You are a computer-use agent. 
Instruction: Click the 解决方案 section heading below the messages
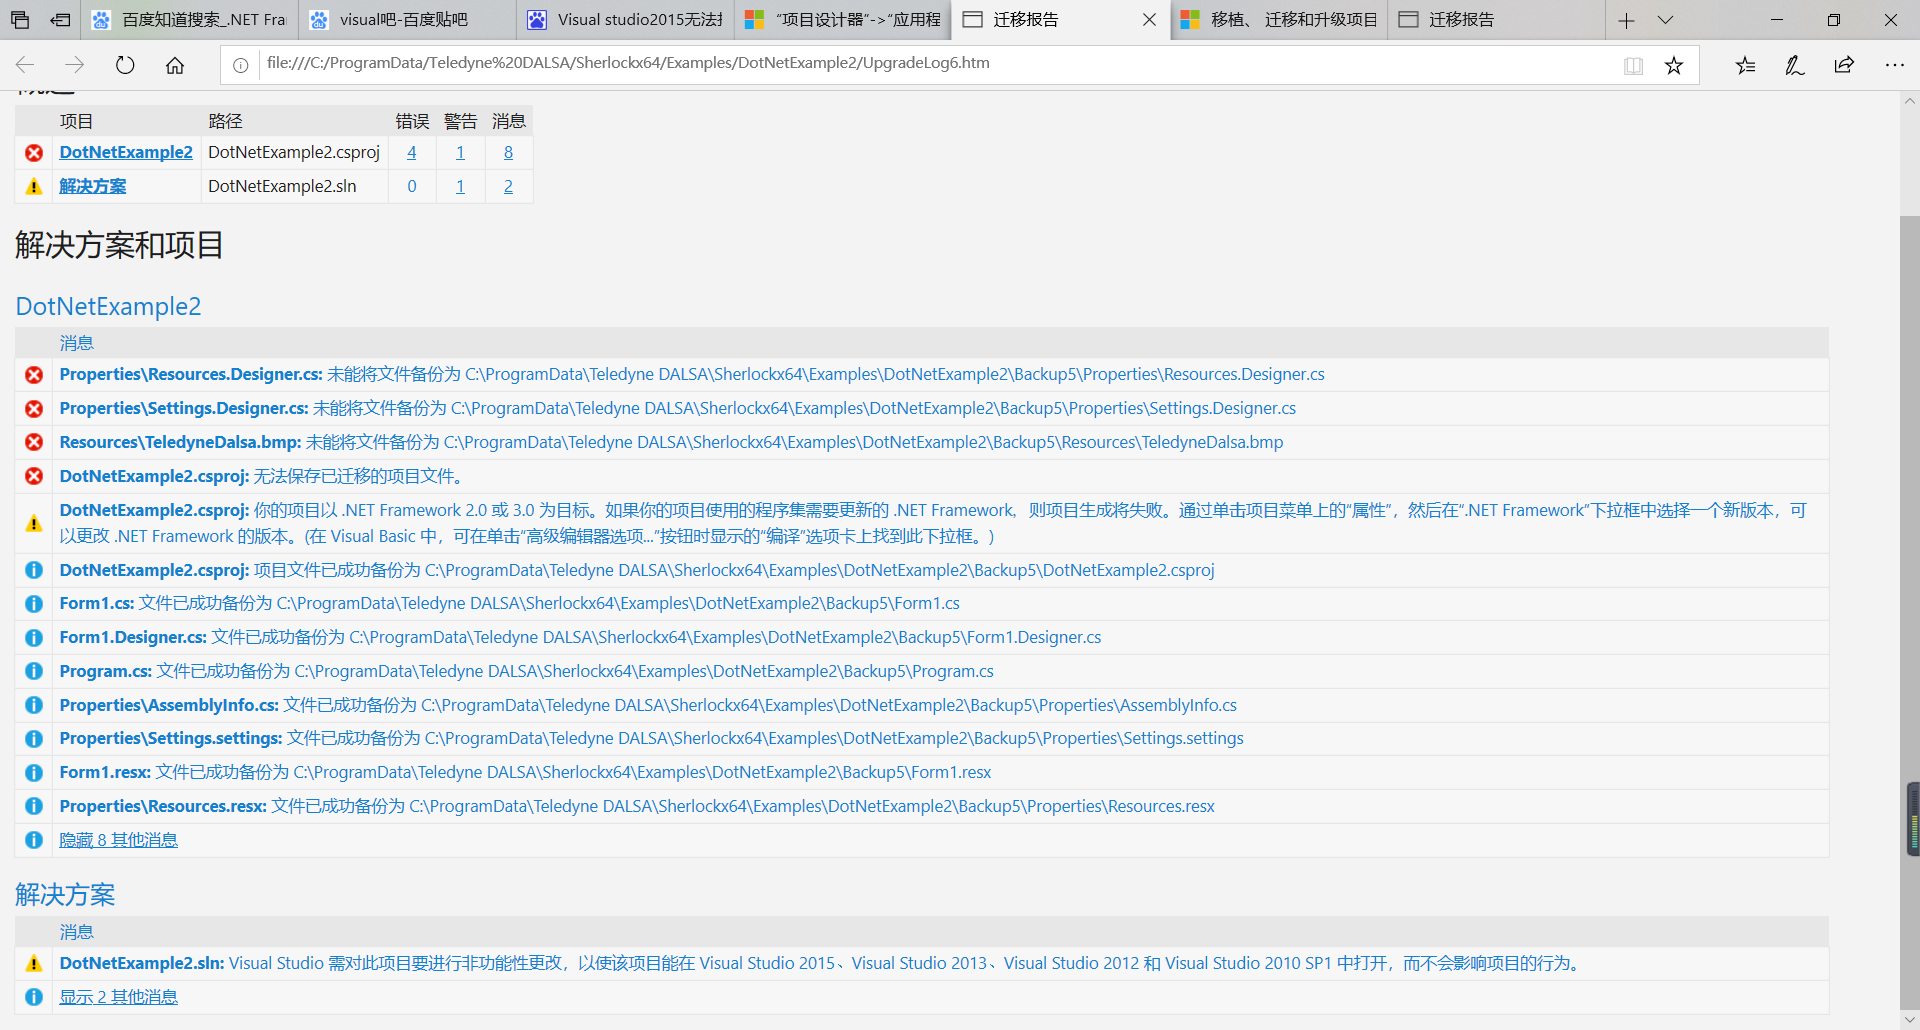65,894
